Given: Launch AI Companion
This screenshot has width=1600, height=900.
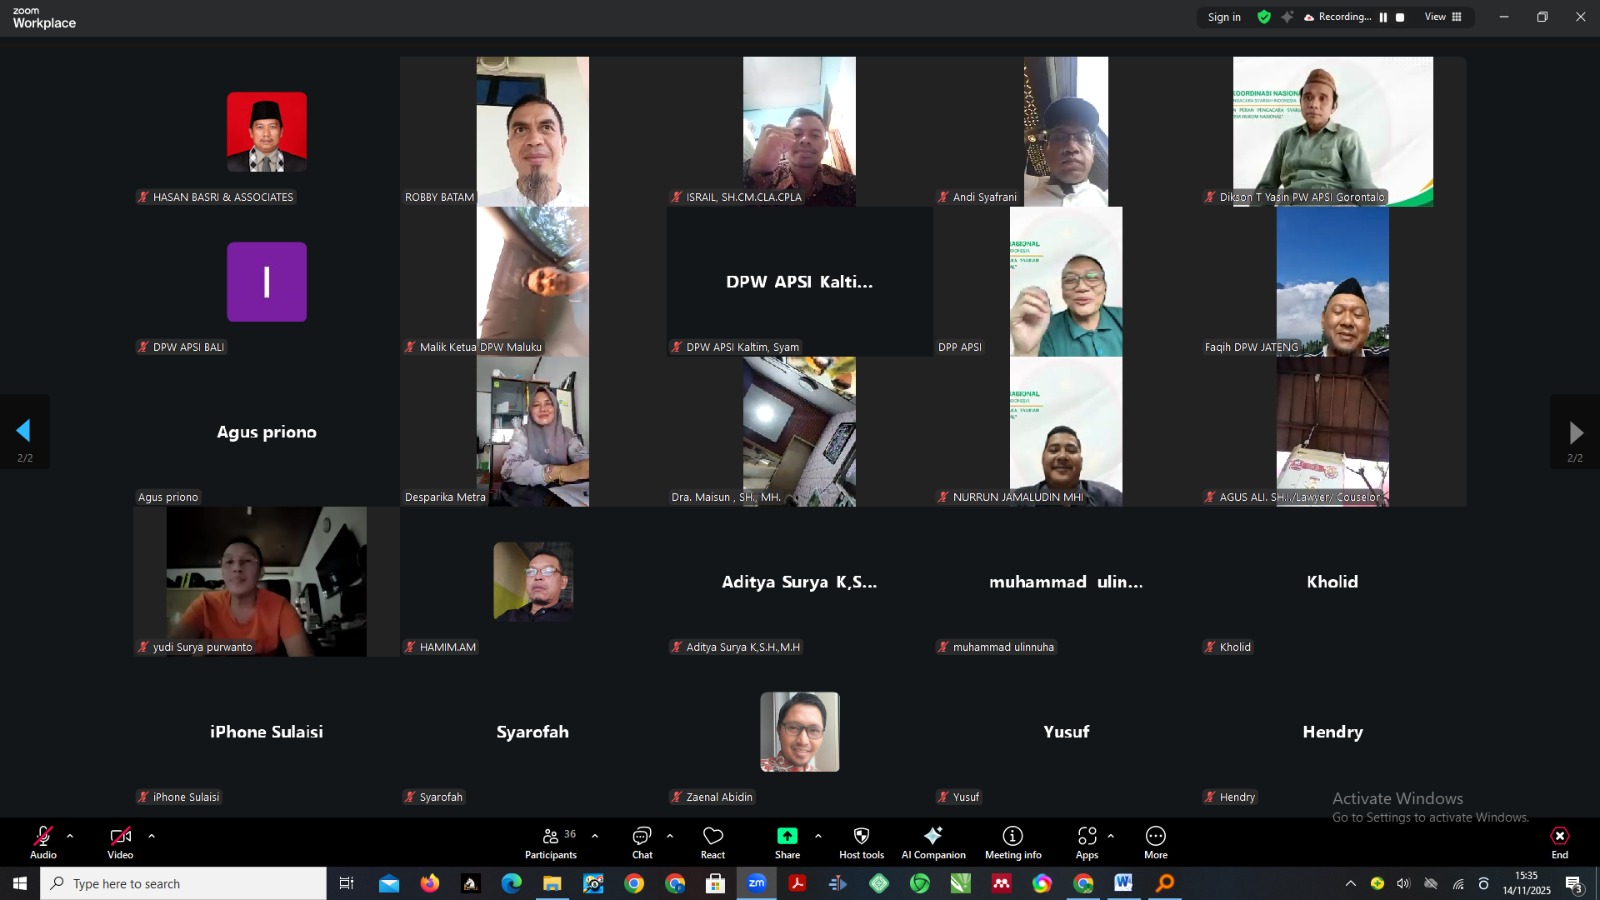Looking at the screenshot, I should pos(933,842).
